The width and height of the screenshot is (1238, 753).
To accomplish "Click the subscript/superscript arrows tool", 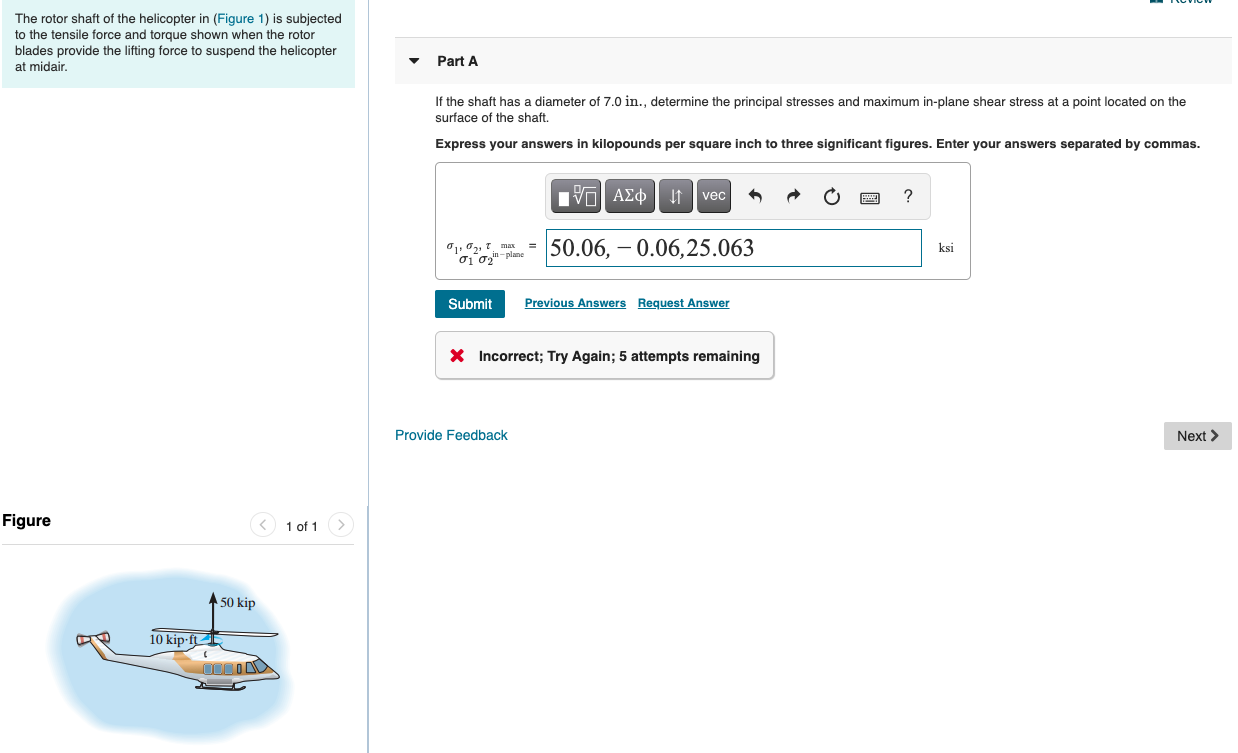I will click(x=676, y=196).
